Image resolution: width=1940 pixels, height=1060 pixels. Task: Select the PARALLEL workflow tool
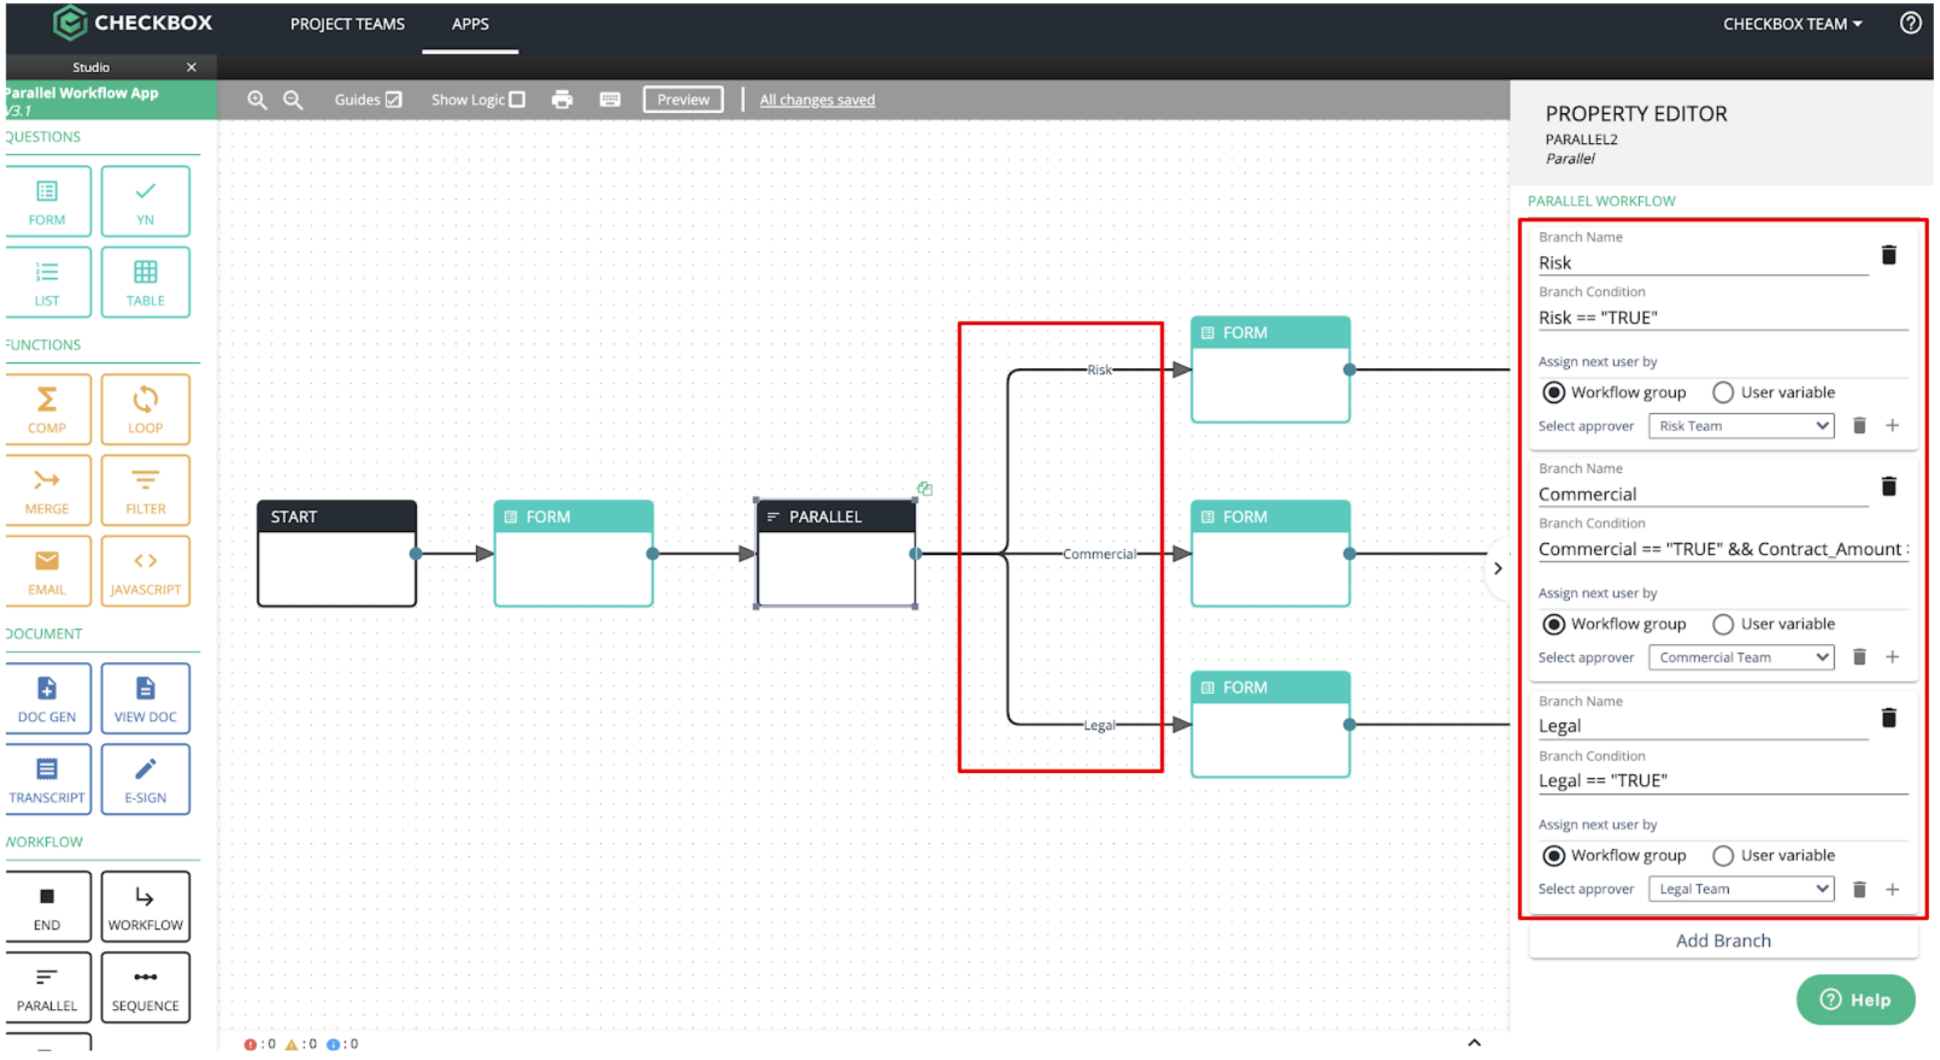click(47, 988)
